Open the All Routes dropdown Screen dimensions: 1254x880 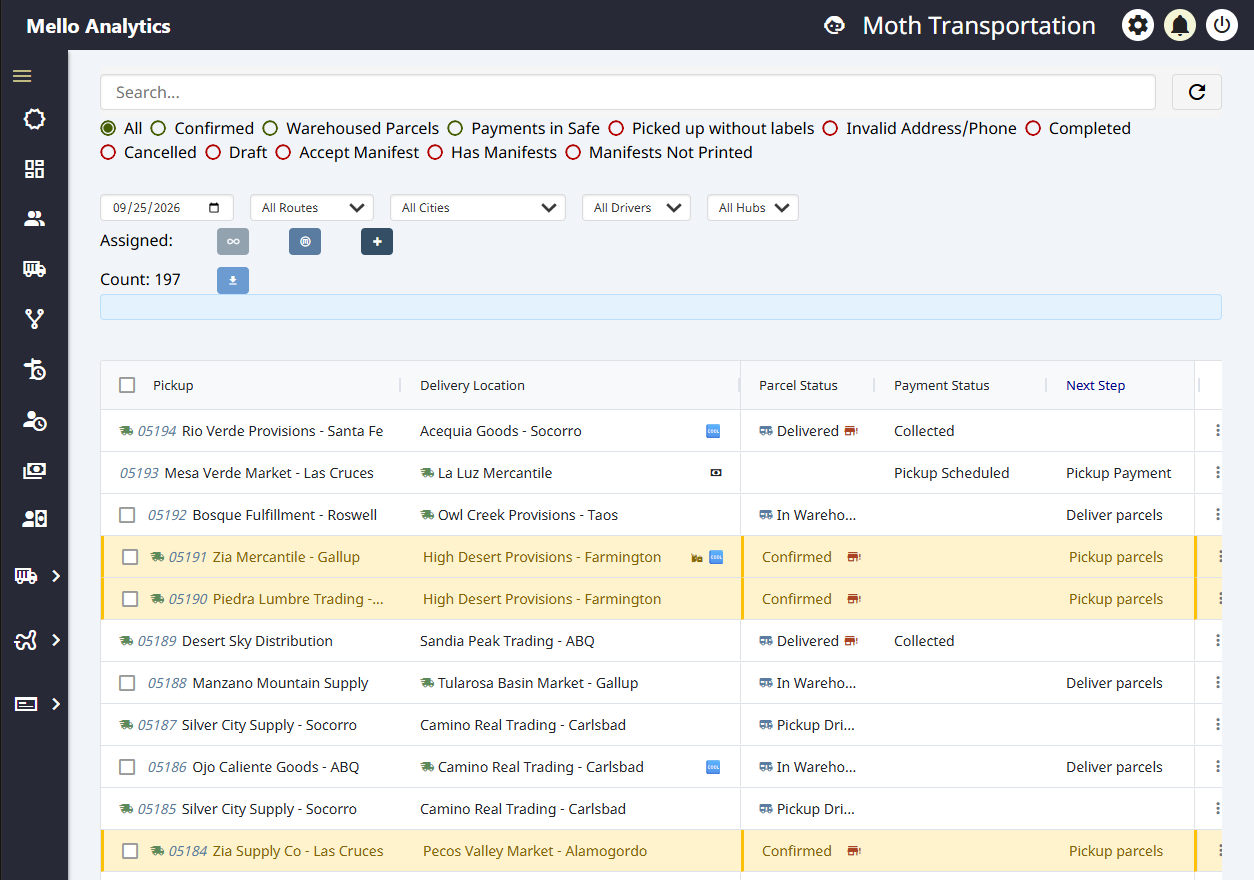312,208
